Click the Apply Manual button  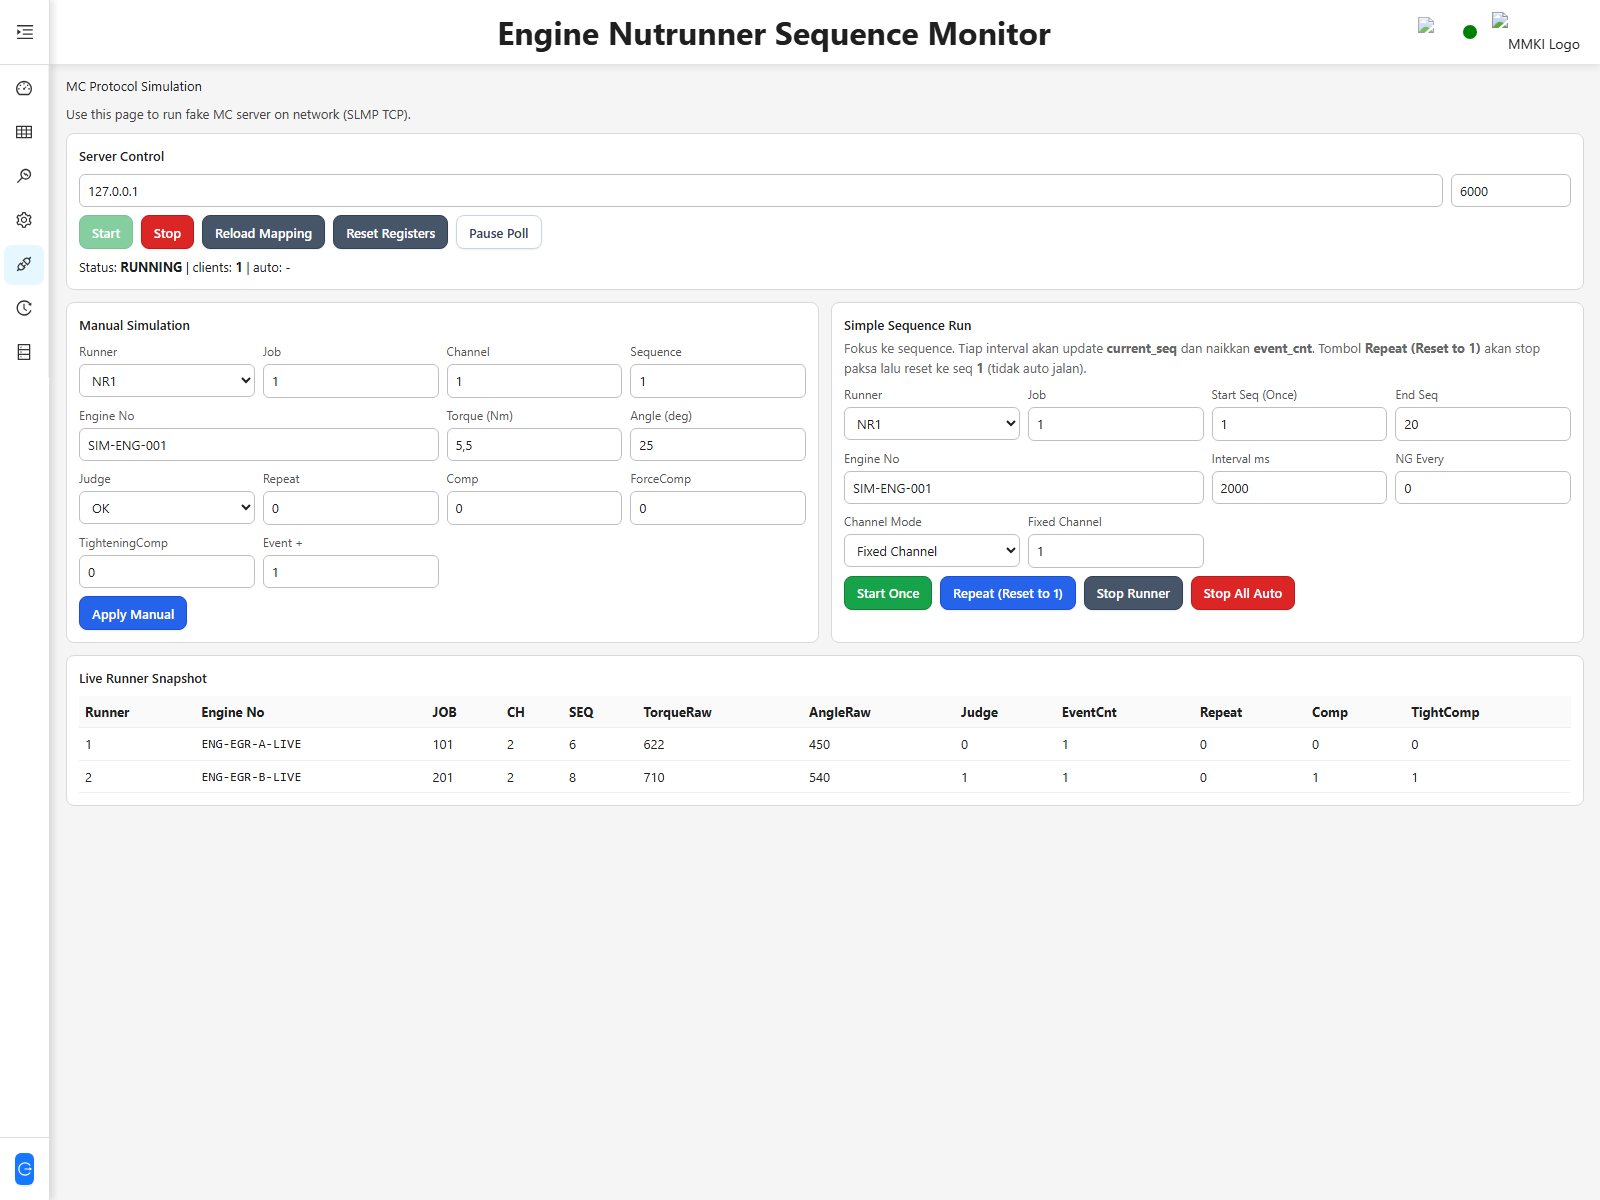click(133, 614)
